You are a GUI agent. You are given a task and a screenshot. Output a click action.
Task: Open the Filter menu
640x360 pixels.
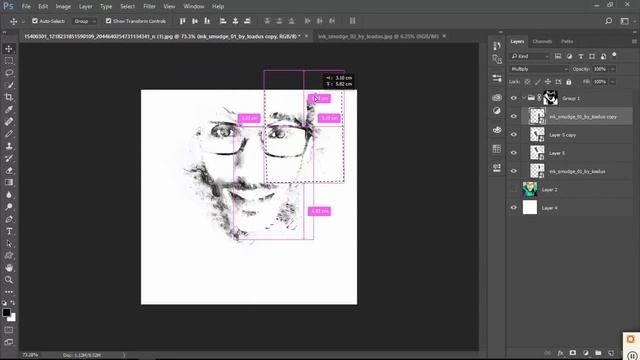pos(149,7)
